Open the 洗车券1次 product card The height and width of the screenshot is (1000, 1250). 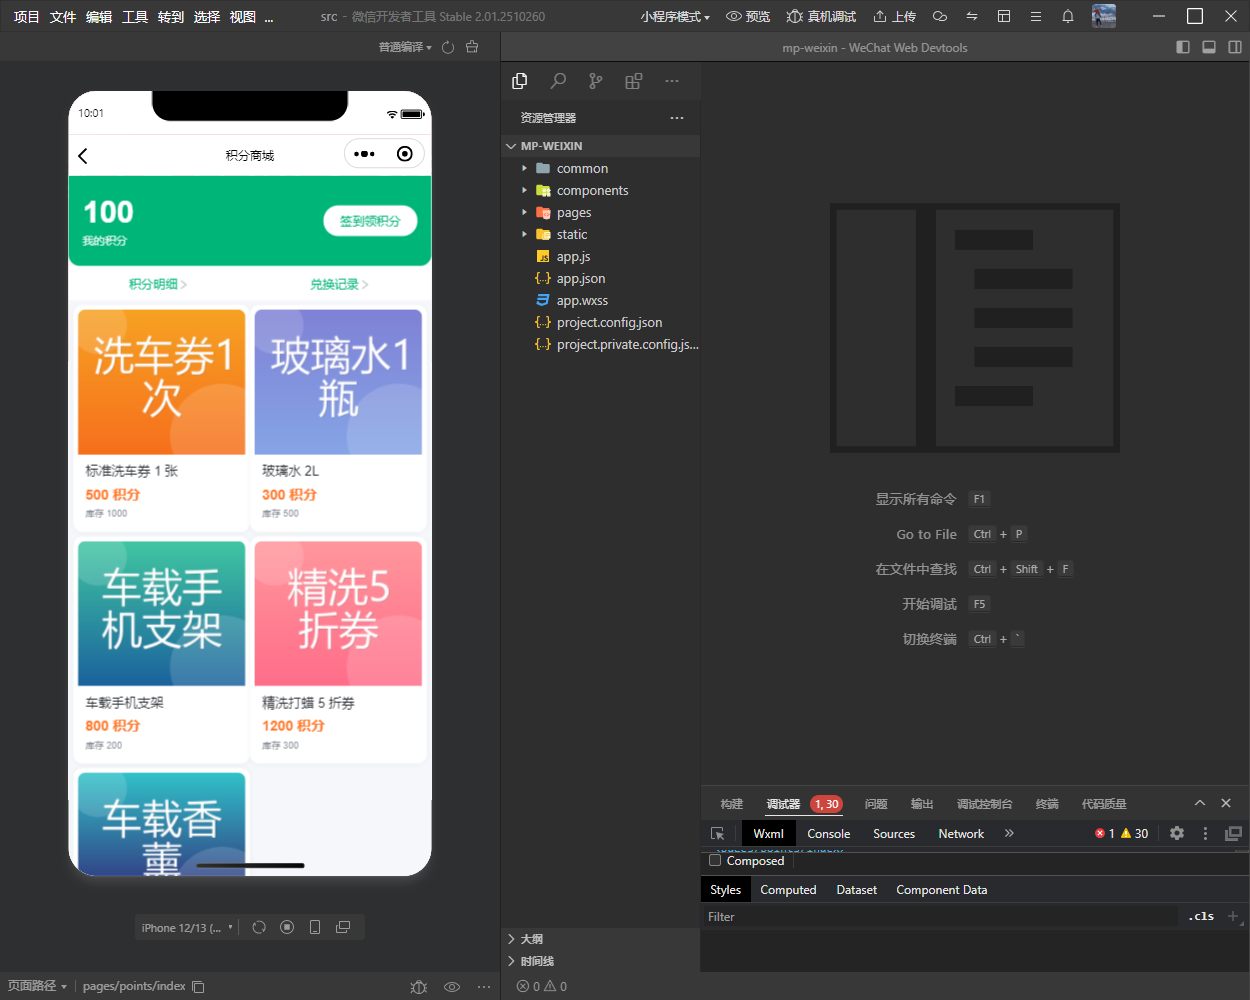(x=162, y=418)
